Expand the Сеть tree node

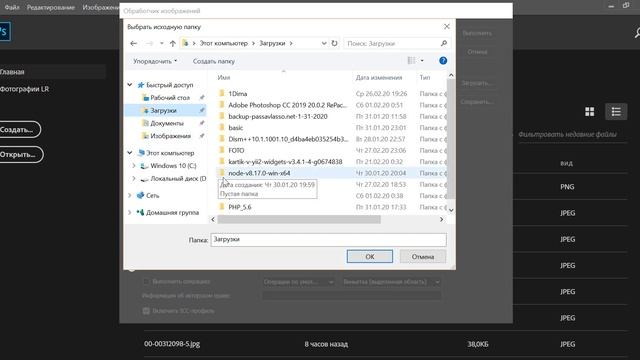pos(130,196)
